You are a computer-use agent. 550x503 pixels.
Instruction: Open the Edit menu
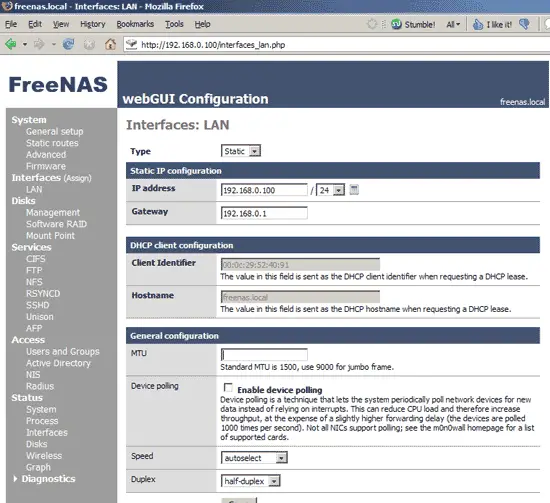click(35, 24)
